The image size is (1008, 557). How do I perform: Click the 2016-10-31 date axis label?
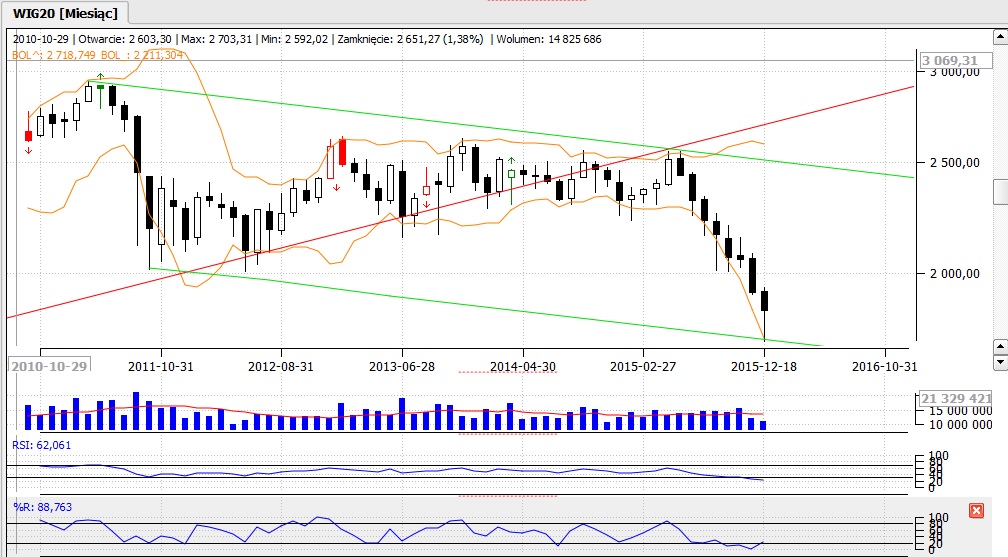885,367
